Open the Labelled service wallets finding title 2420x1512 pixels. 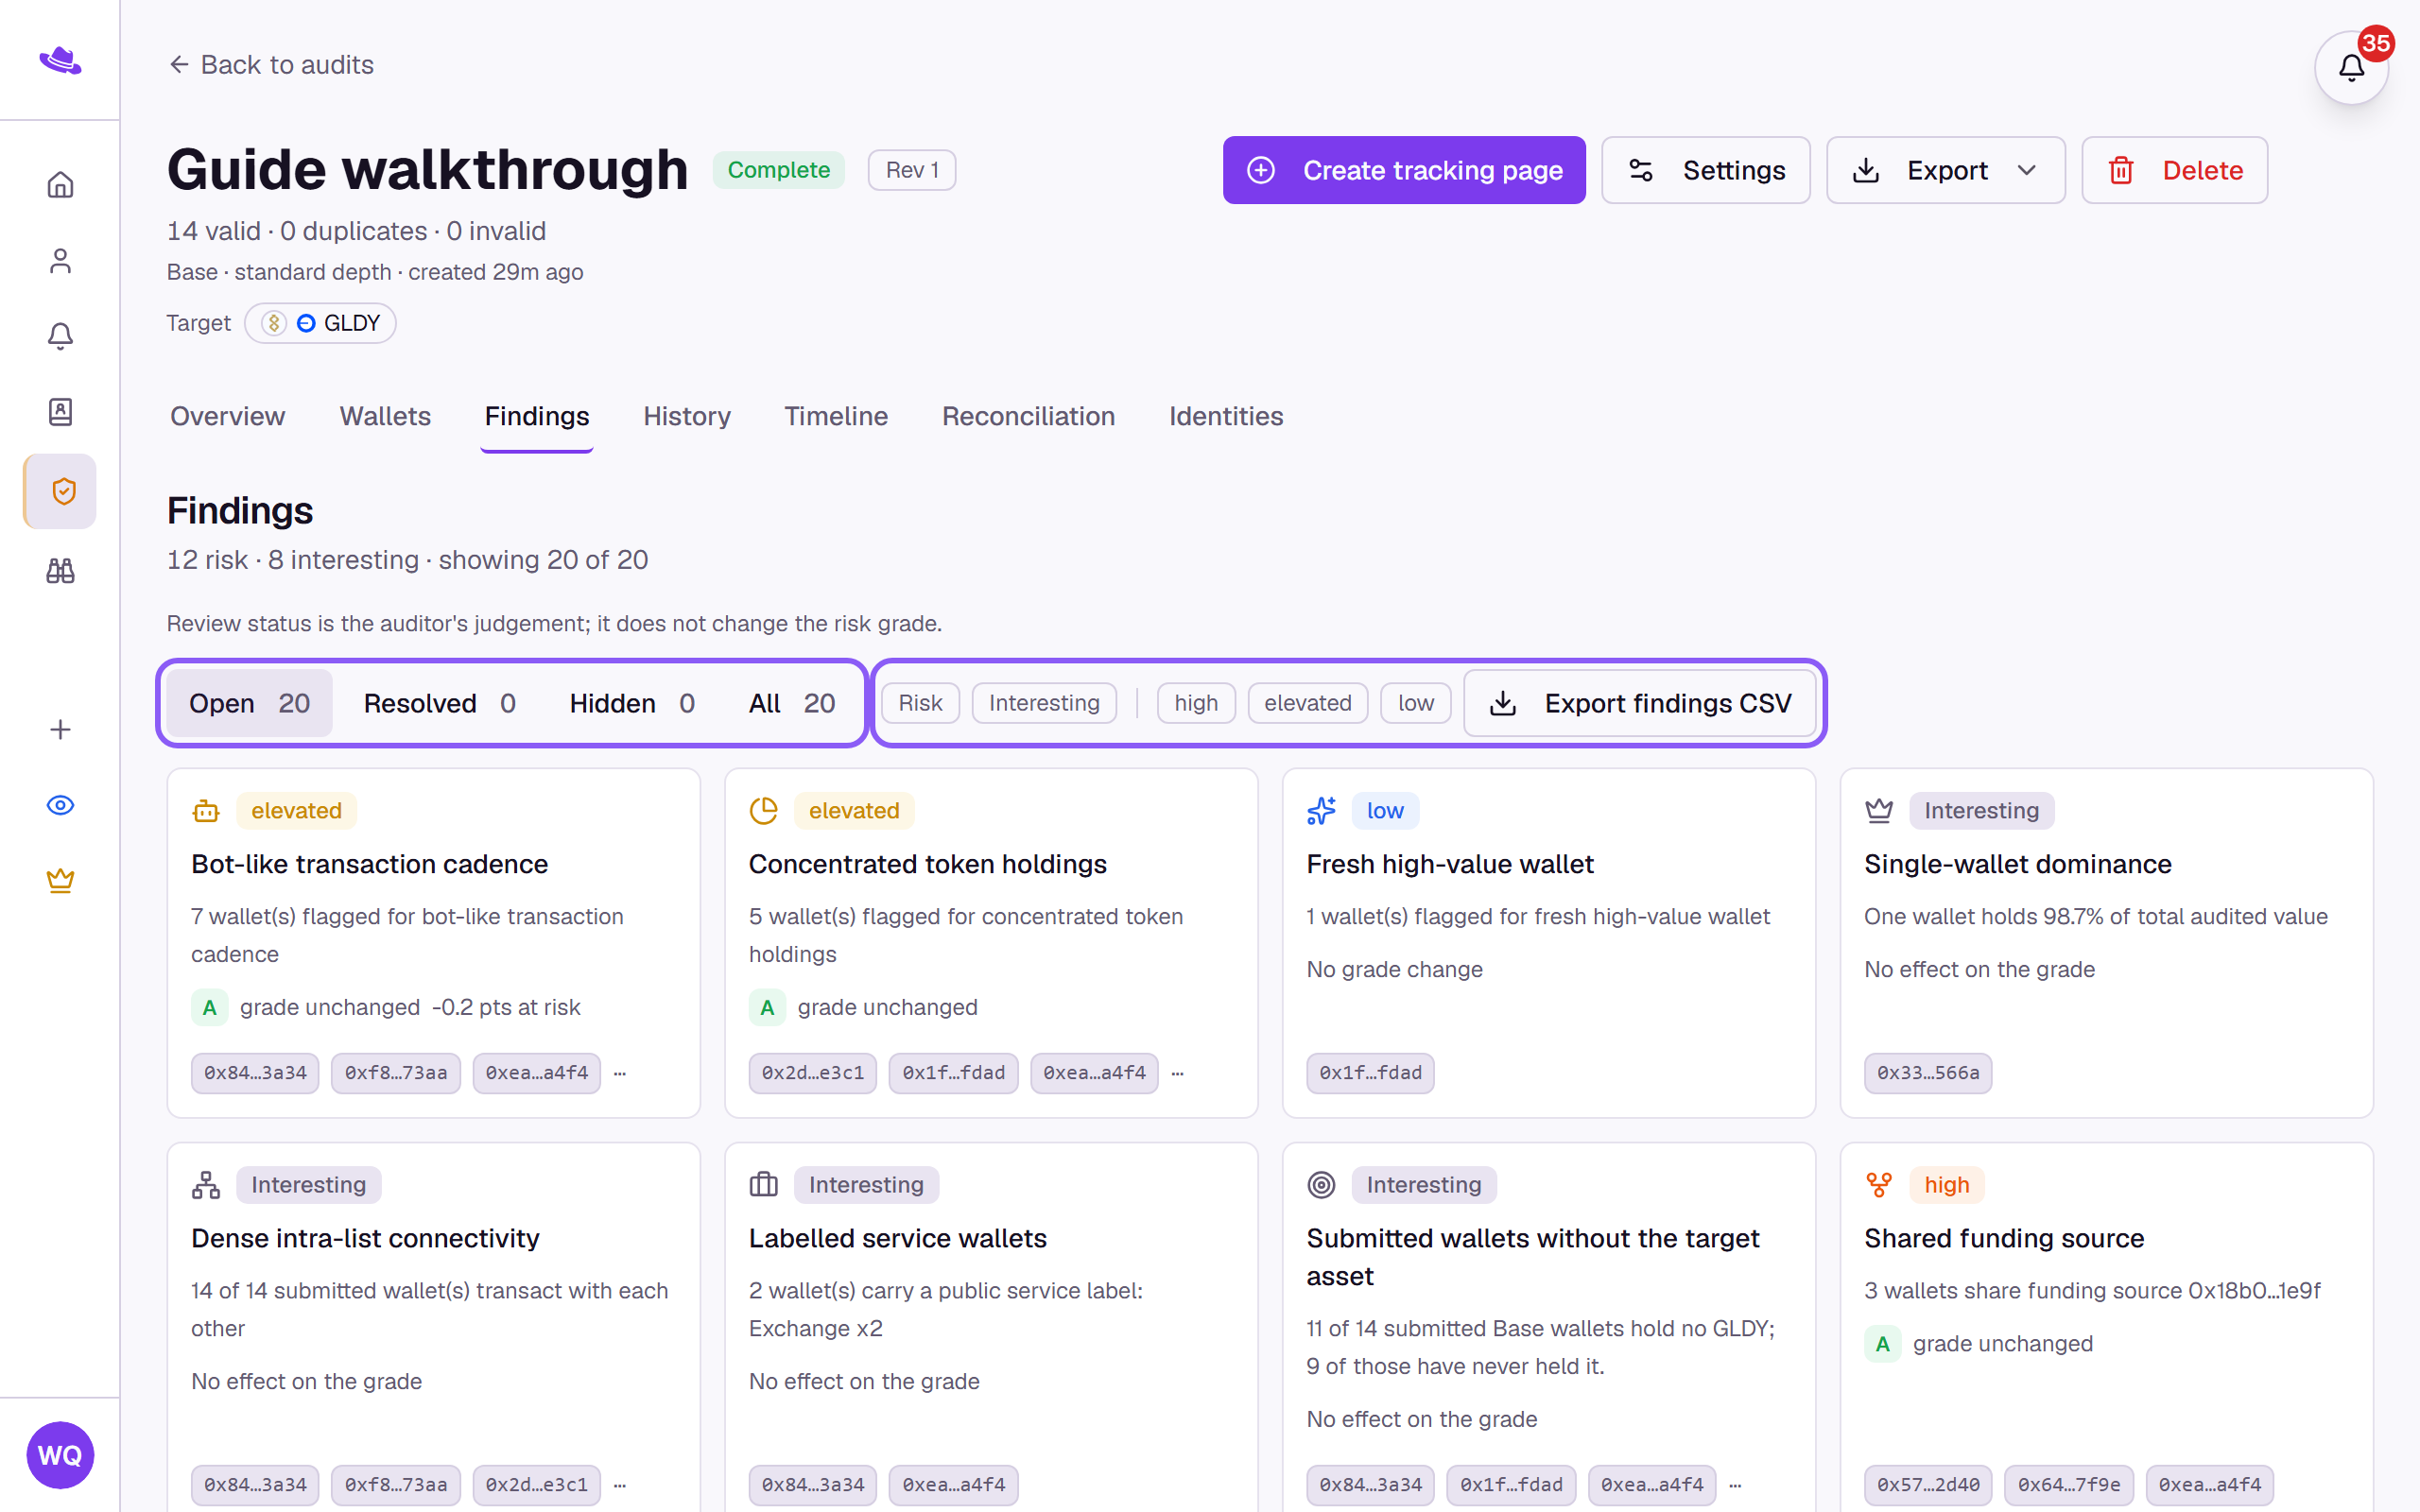coord(898,1238)
